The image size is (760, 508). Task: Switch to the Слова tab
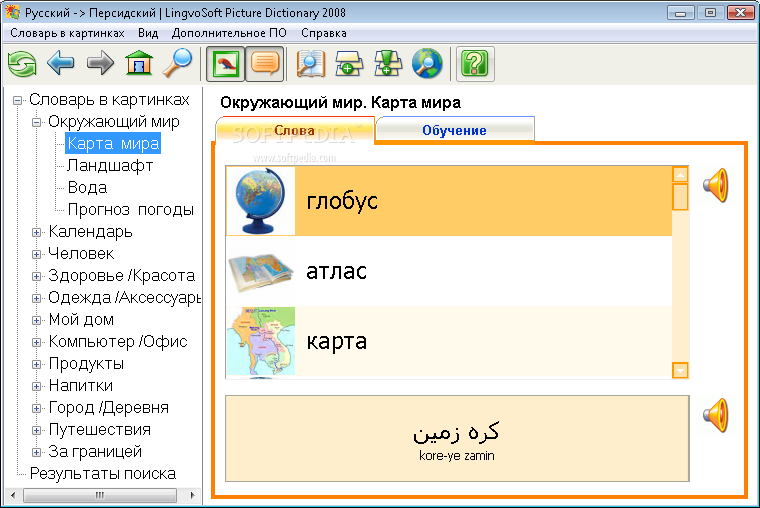tap(295, 130)
